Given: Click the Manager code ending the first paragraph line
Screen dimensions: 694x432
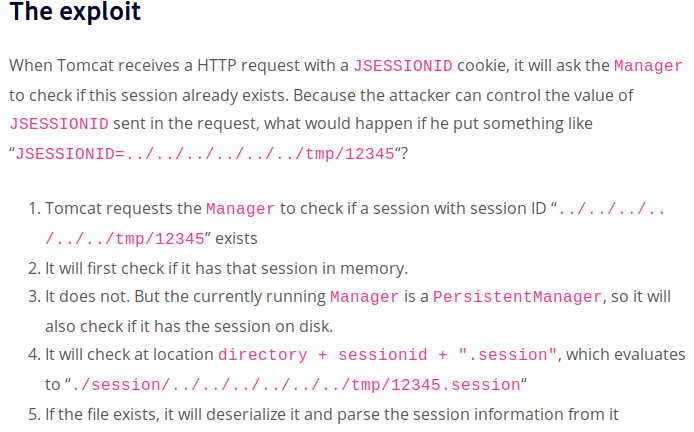Looking at the screenshot, I should (x=648, y=67).
